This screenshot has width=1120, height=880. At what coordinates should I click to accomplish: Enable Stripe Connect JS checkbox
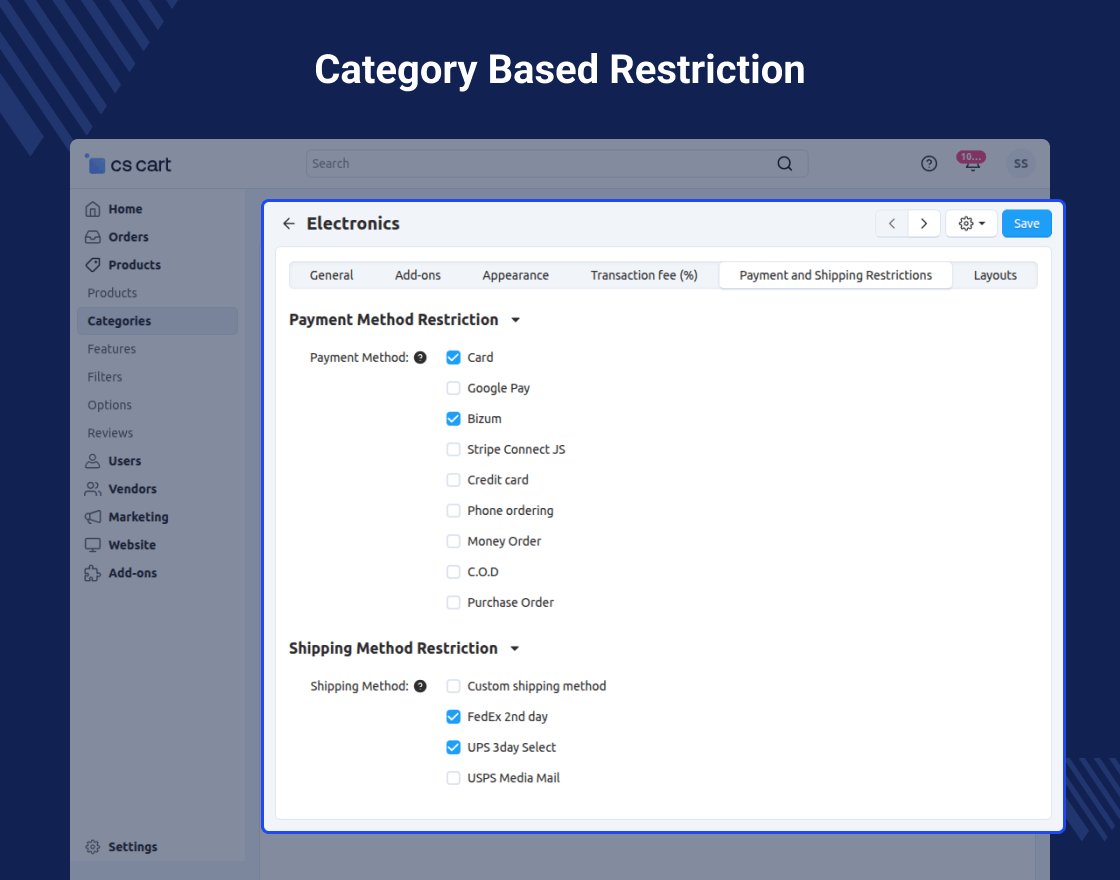point(453,449)
